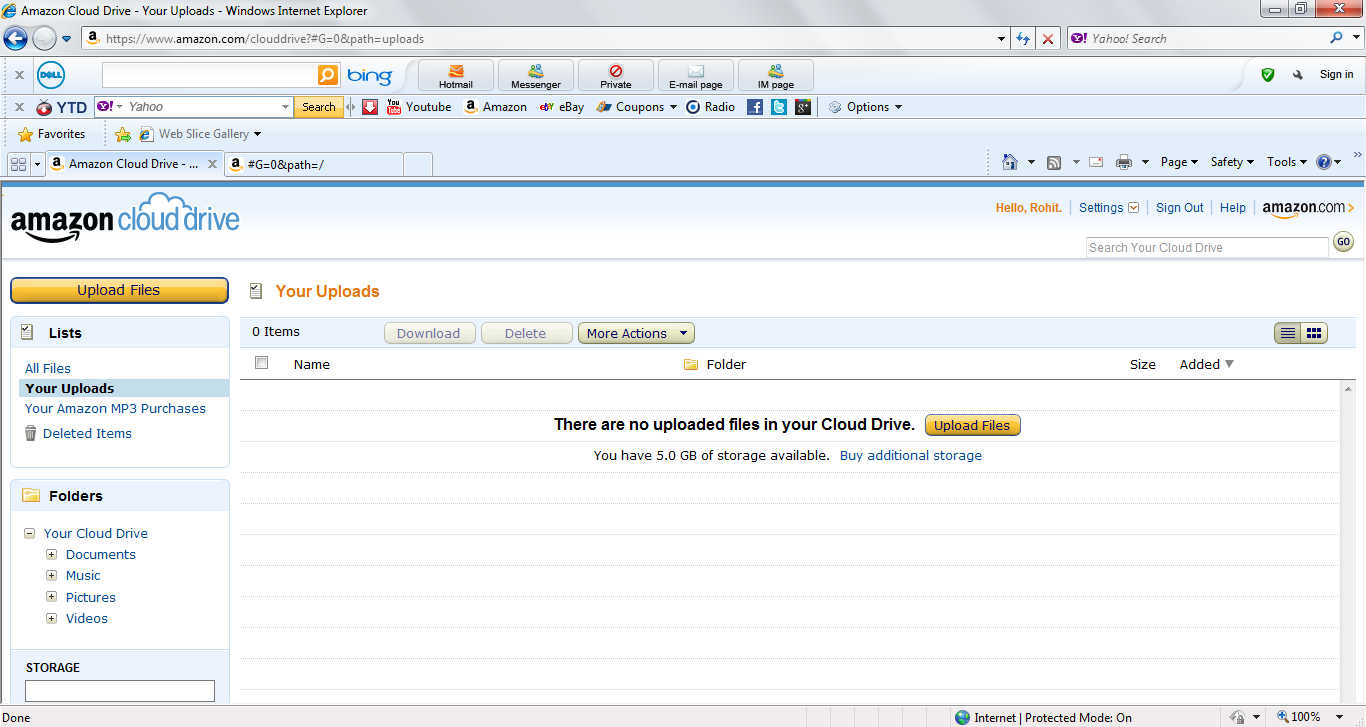Screen dimensions: 1366x727
Task: Open the Youtube shortcut in the YTD toolbar
Action: (419, 107)
